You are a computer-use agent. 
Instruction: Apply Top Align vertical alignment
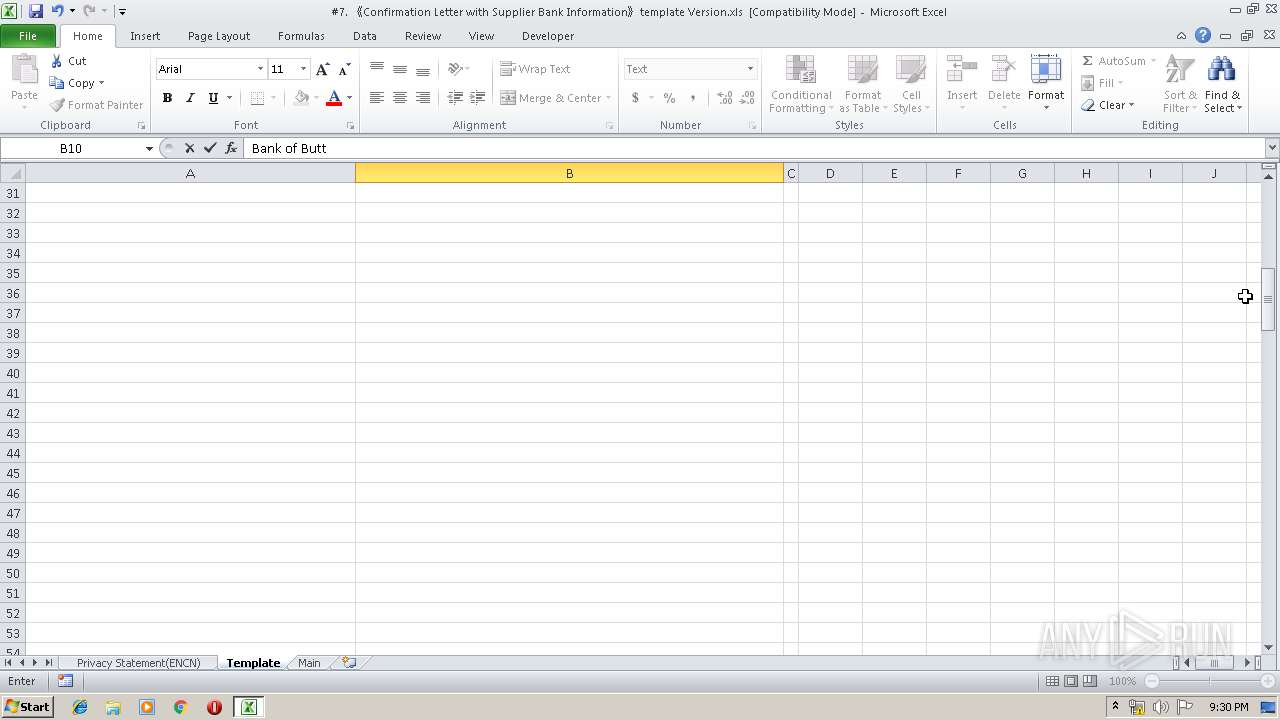377,69
